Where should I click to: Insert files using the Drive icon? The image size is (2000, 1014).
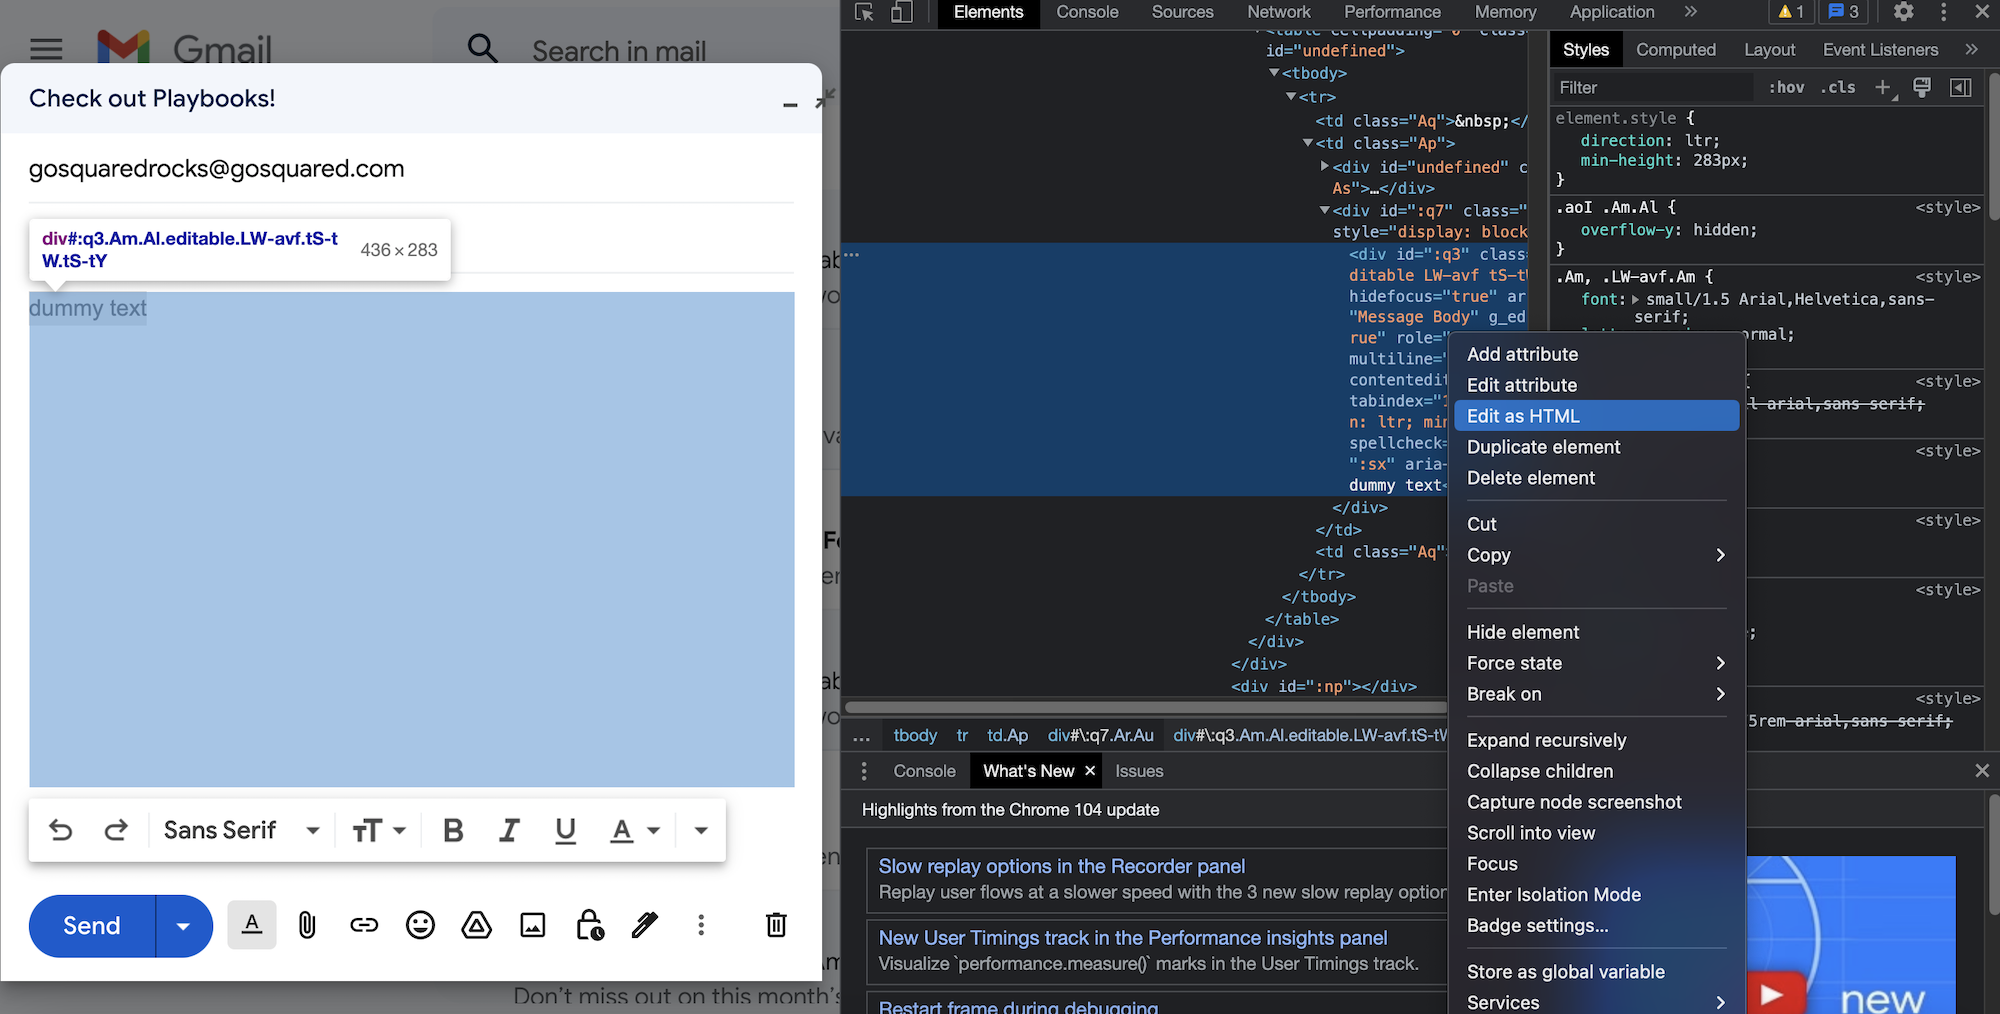click(476, 925)
